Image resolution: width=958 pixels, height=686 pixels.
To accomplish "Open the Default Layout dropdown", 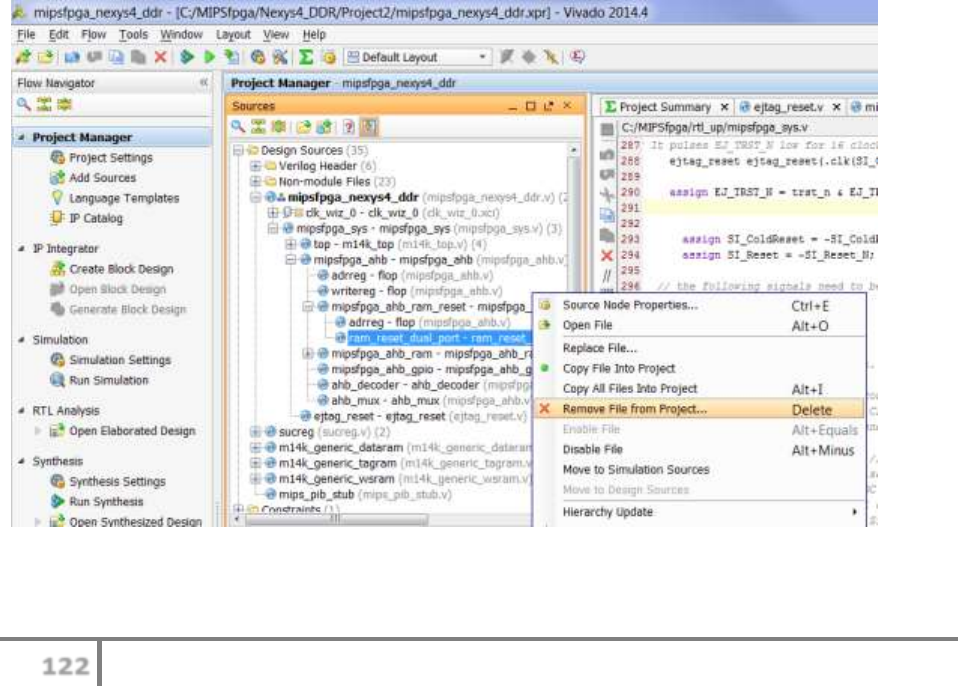I will click(x=484, y=58).
